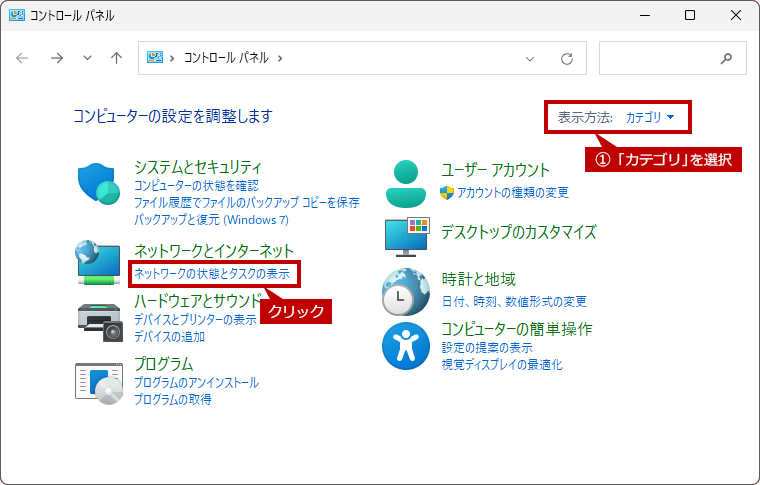
Task: Click デバイスの追加 link
Action: click(169, 337)
